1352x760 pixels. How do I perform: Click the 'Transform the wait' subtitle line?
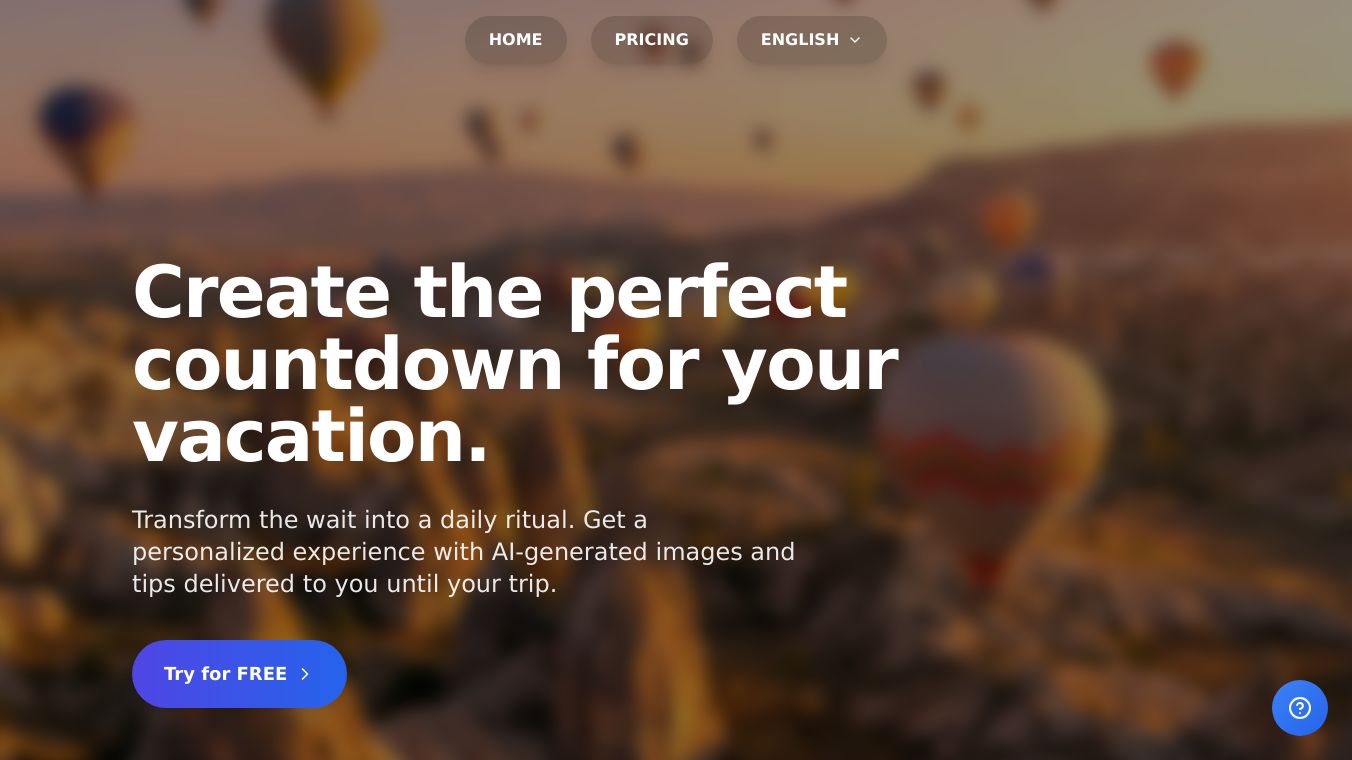click(390, 520)
